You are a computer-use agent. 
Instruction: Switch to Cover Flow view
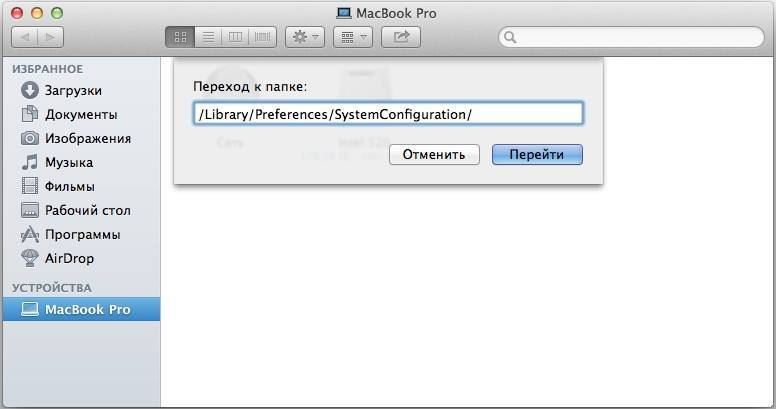(x=263, y=37)
